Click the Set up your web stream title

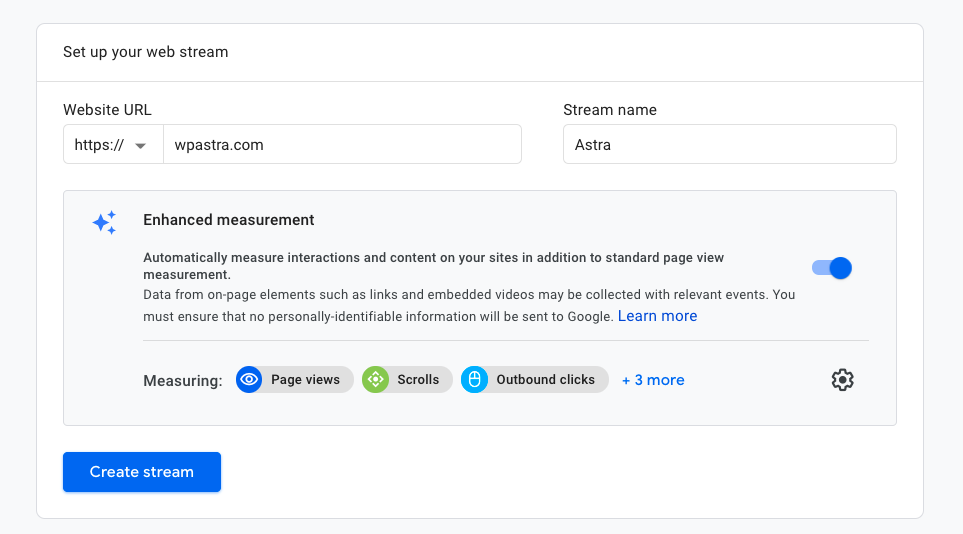coord(146,52)
